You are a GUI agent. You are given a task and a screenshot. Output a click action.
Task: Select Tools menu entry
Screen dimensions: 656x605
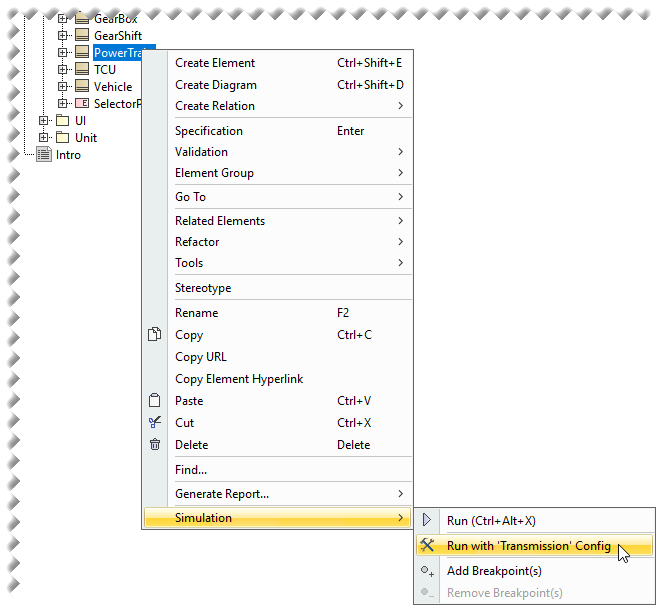tap(277, 262)
